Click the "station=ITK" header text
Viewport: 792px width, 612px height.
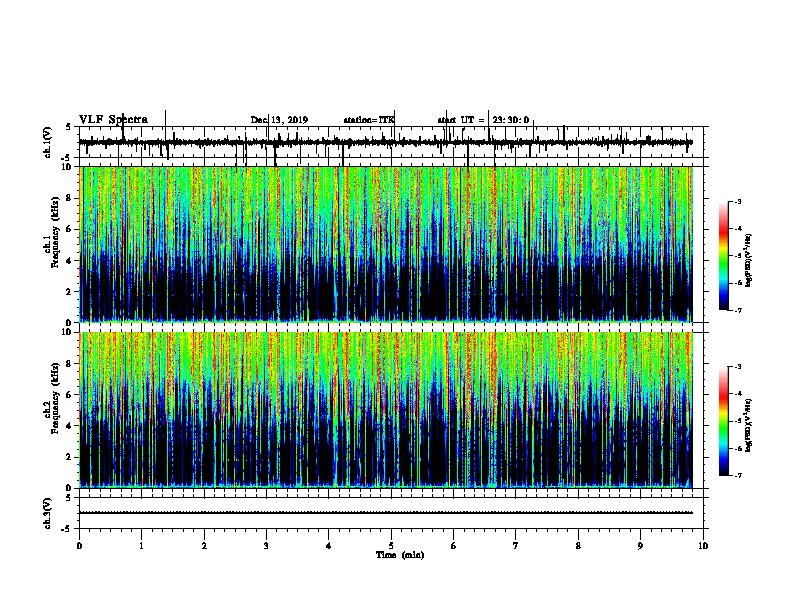(369, 120)
